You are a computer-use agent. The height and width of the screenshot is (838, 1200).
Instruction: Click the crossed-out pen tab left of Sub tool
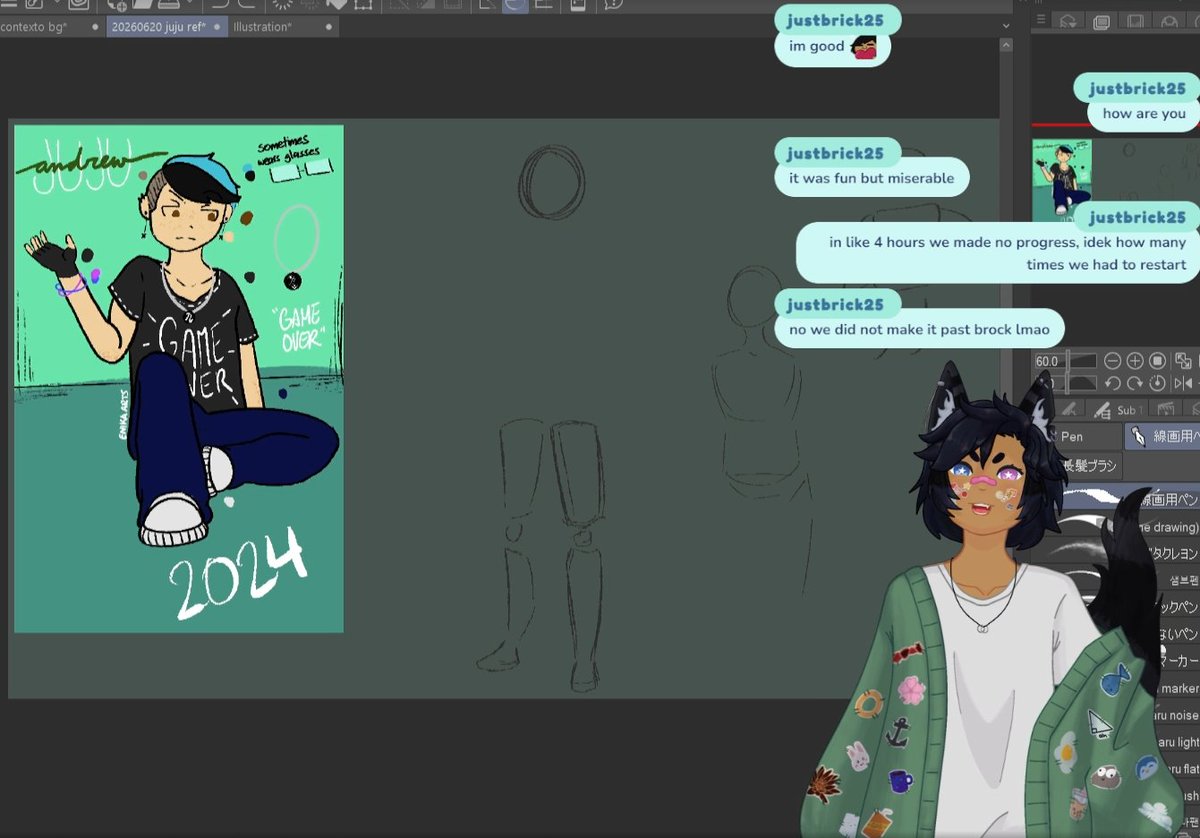tap(1069, 409)
